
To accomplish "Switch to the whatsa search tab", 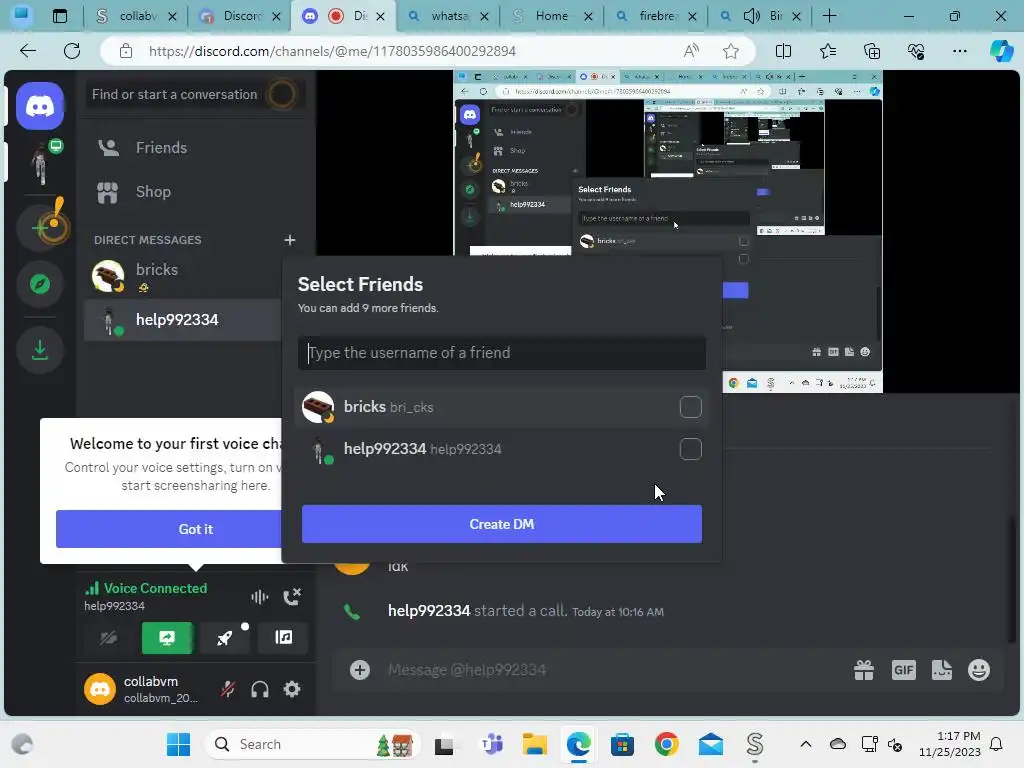I will [x=448, y=16].
